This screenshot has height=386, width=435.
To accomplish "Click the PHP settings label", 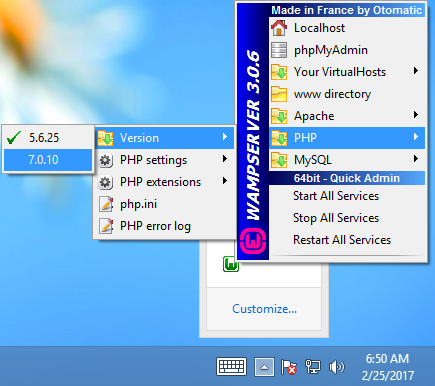I will coord(153,160).
